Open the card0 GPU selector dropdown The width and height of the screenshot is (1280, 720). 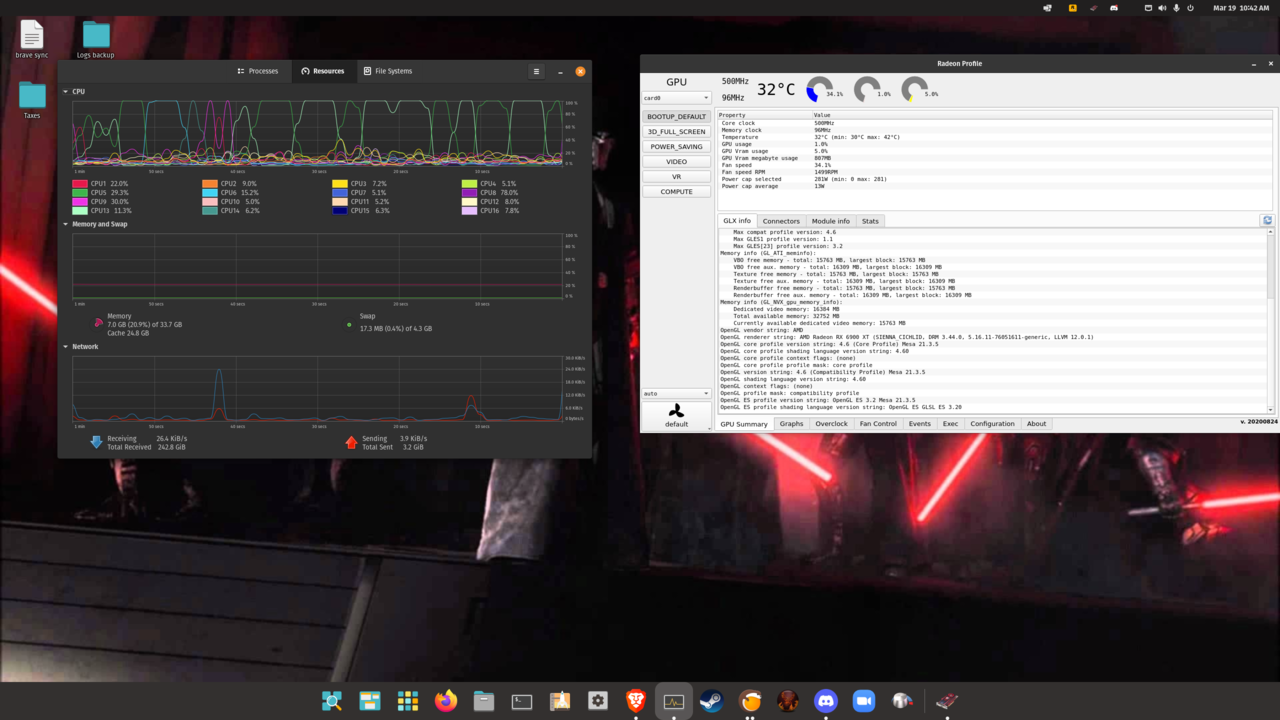tap(677, 98)
